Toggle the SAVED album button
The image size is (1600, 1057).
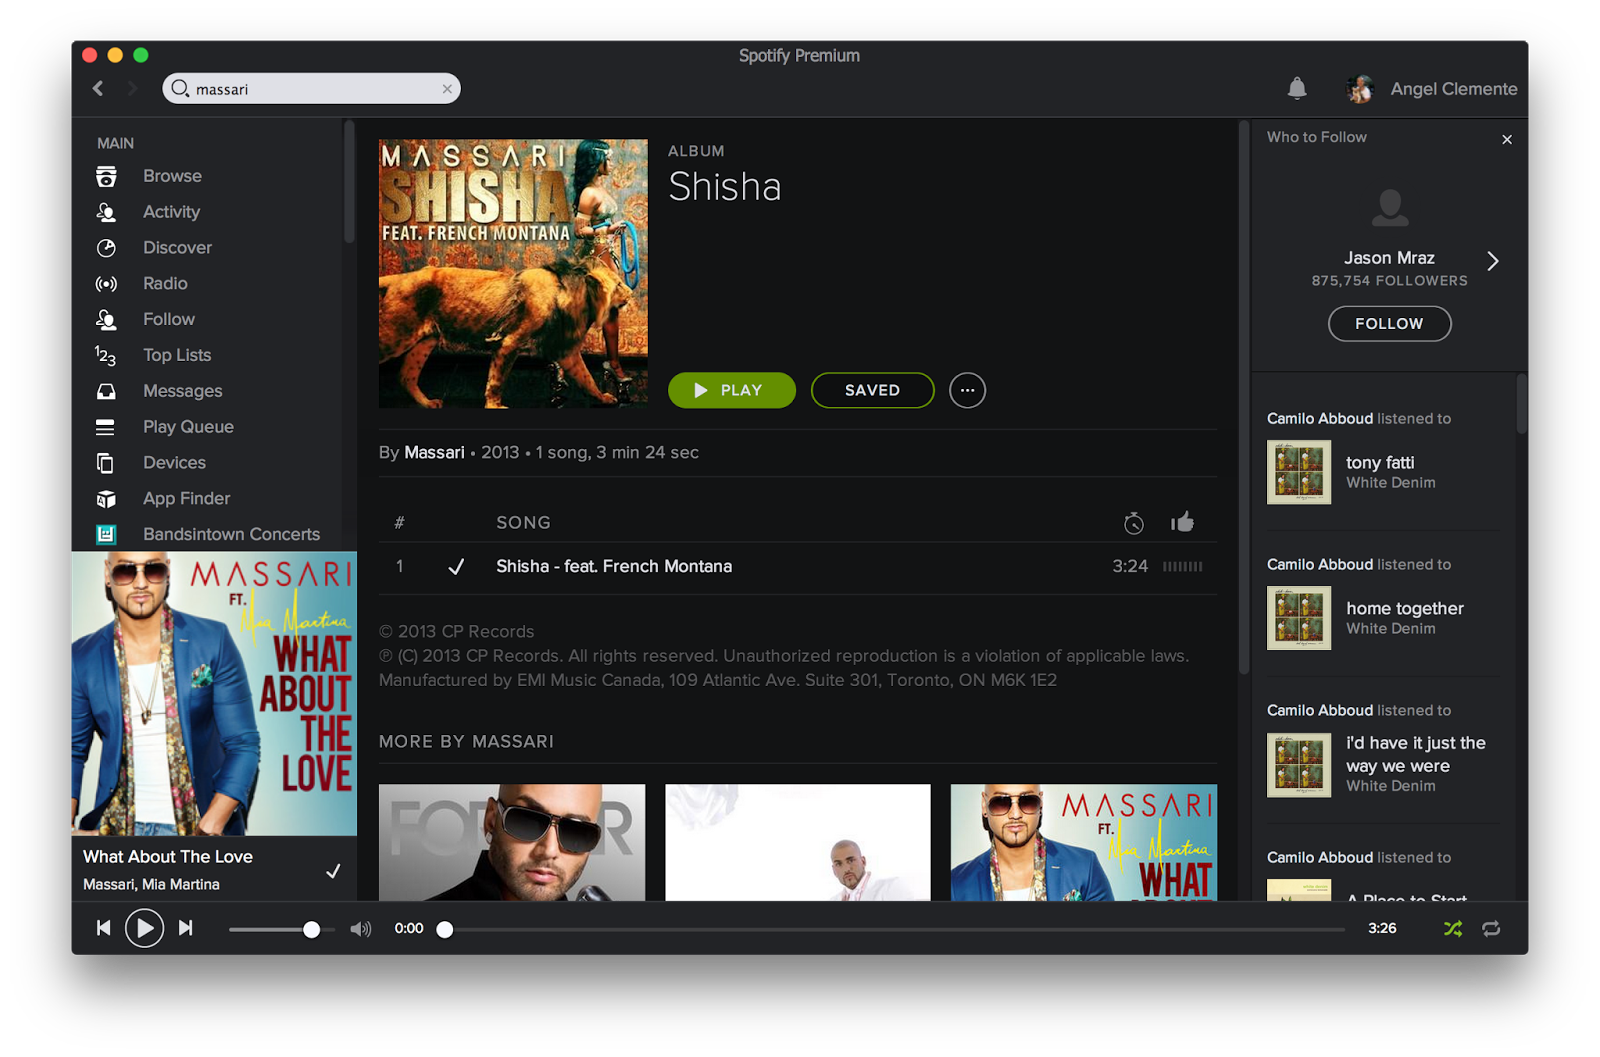pos(872,390)
